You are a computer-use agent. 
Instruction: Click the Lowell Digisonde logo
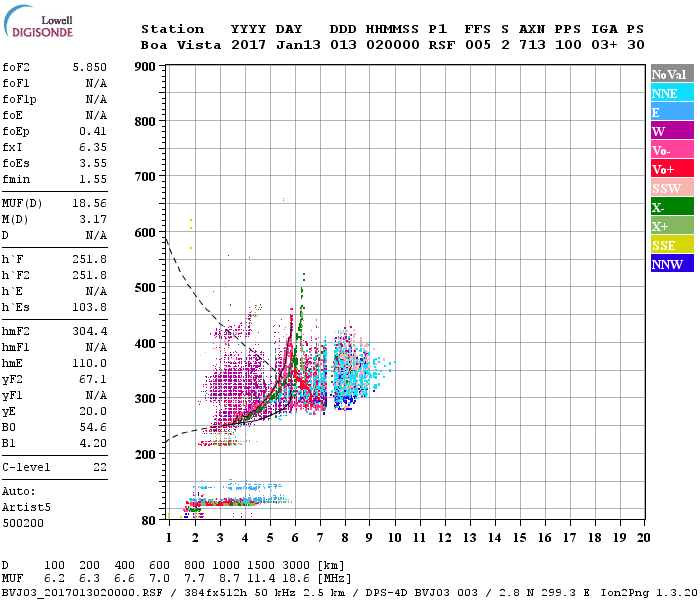[x=38, y=21]
